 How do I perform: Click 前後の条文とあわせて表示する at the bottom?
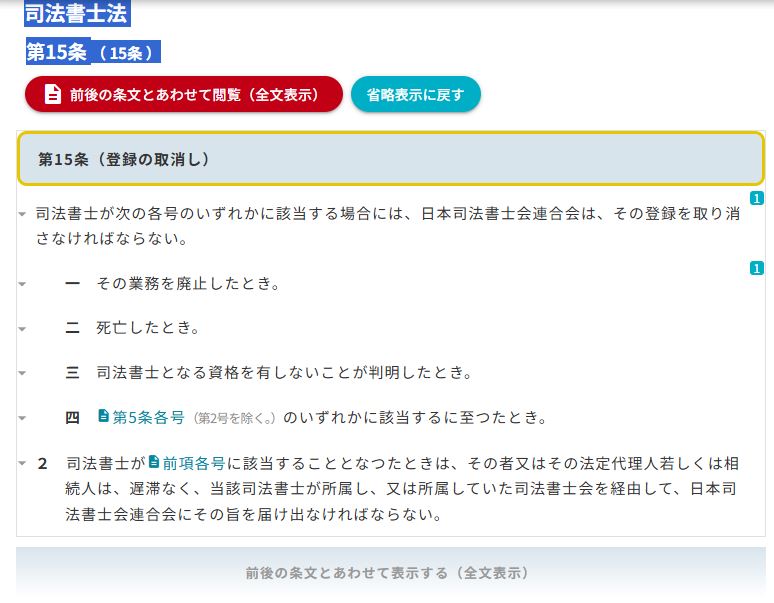tap(390, 573)
